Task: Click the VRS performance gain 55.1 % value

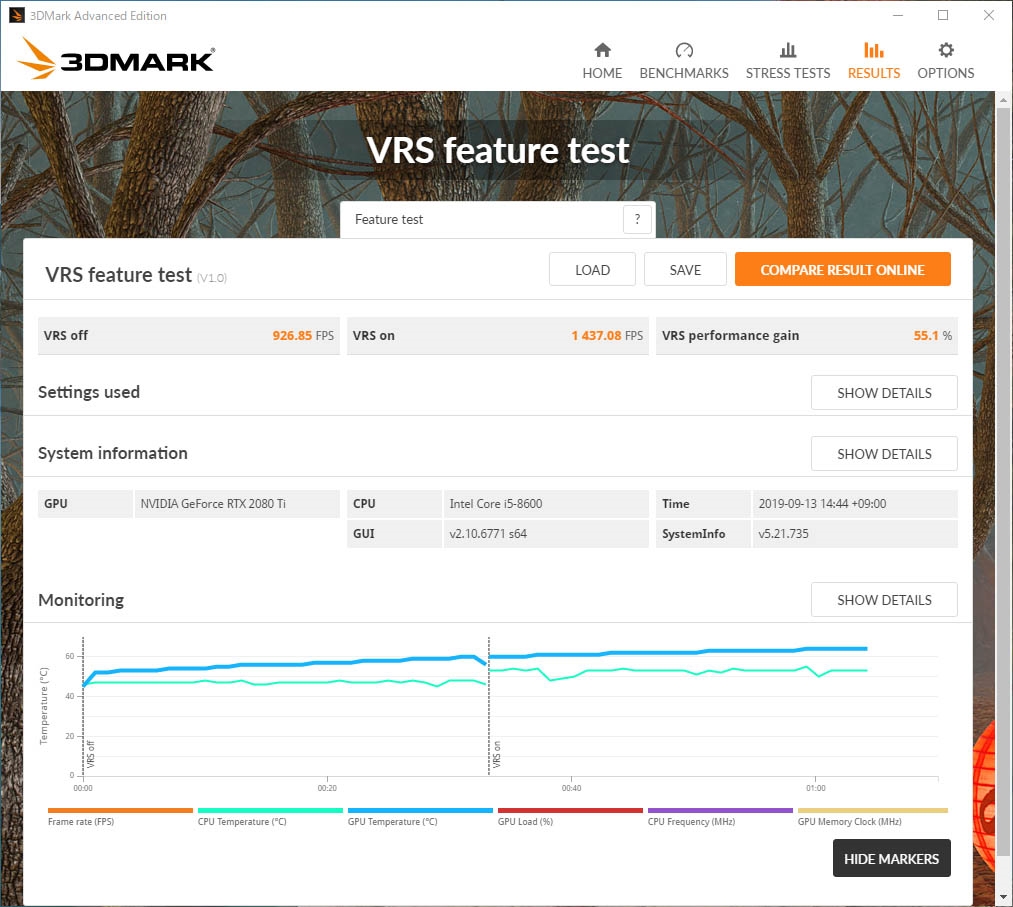Action: coord(932,335)
